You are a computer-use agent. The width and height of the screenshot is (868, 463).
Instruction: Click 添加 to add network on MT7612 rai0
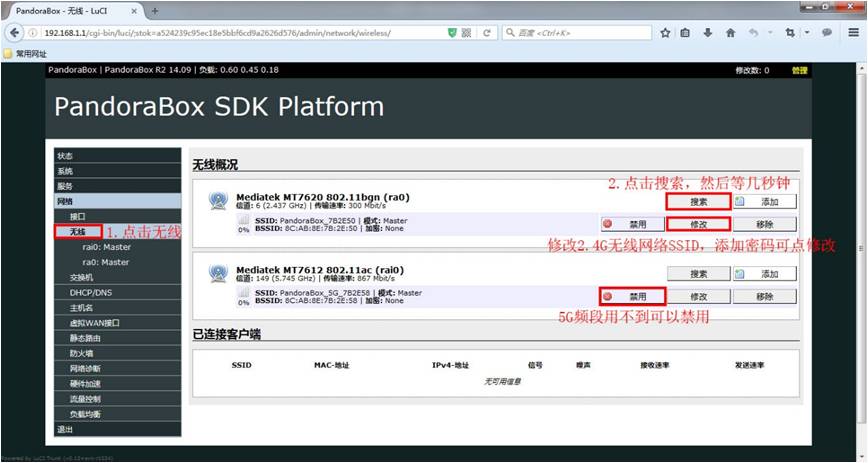point(765,274)
